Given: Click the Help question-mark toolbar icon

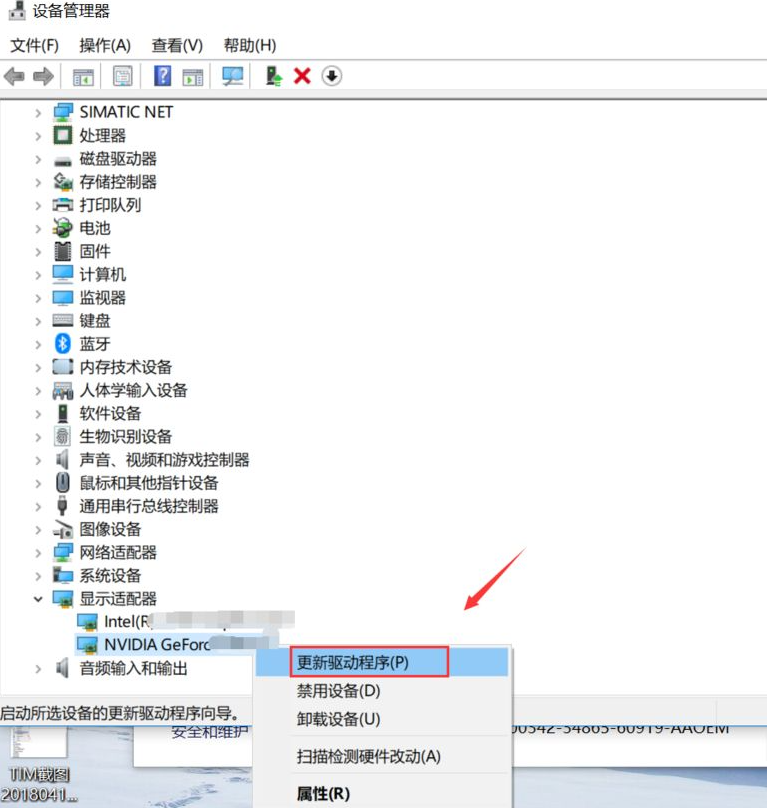Looking at the screenshot, I should (162, 76).
